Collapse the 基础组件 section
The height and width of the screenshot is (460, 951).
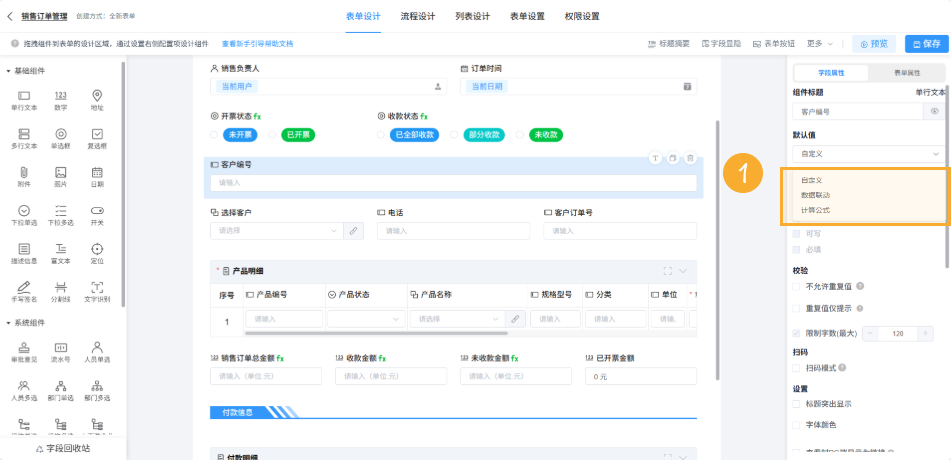(8, 71)
